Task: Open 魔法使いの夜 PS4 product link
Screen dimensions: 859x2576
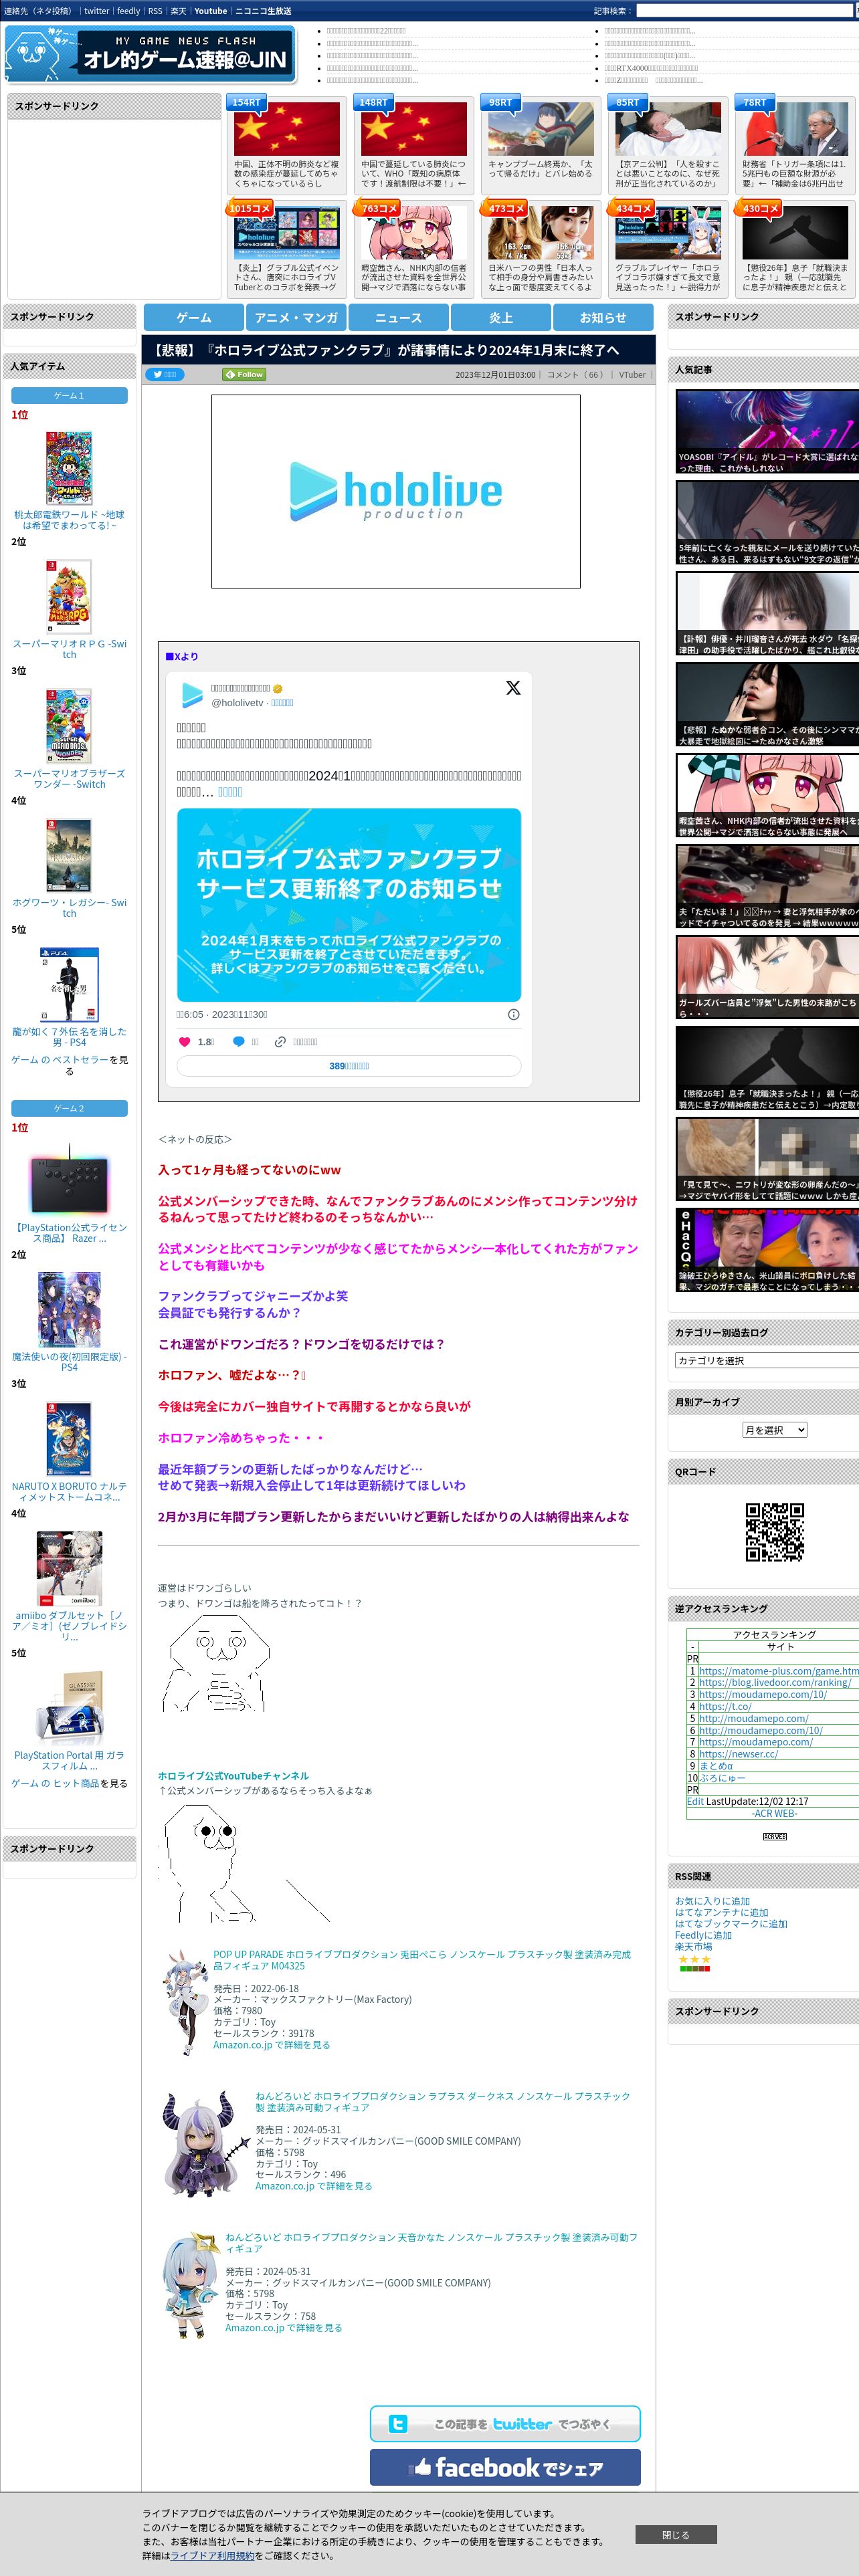Action: click(69, 1361)
